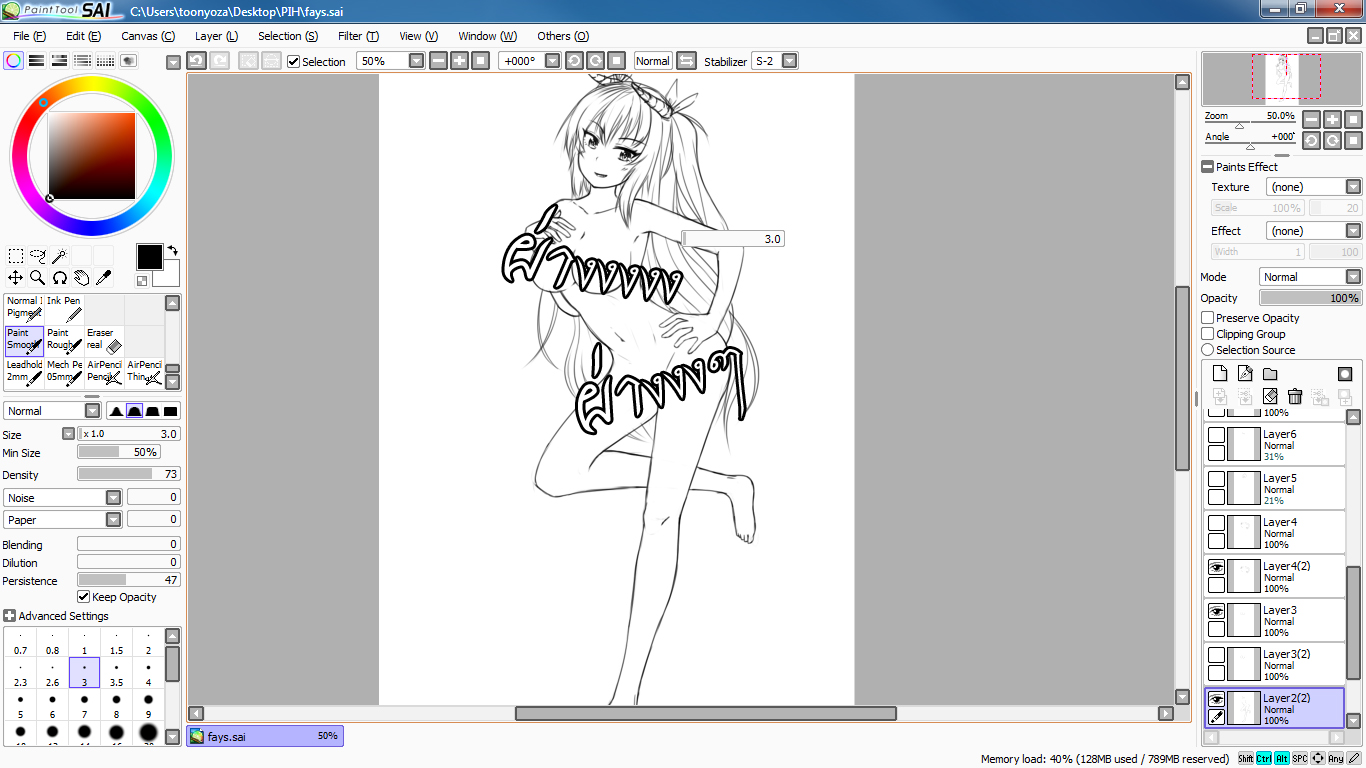Open the Filter menu
The width and height of the screenshot is (1366, 768).
click(358, 36)
